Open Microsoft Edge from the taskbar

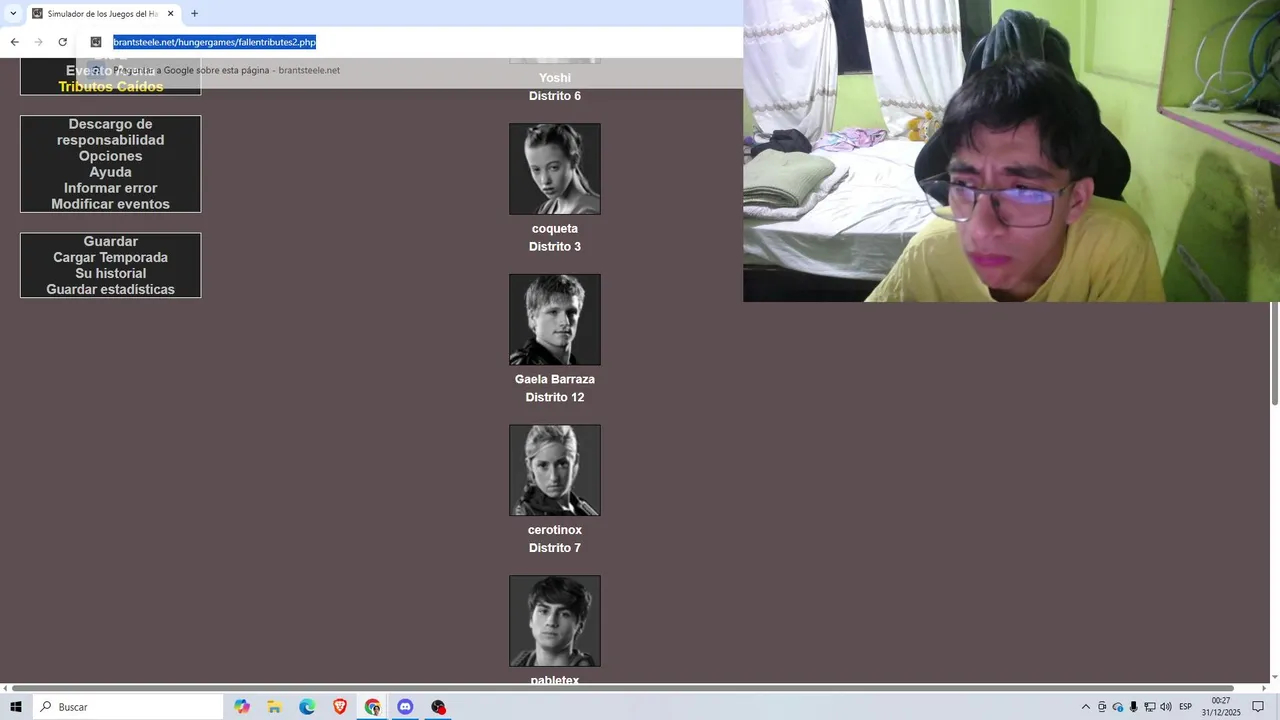[307, 707]
